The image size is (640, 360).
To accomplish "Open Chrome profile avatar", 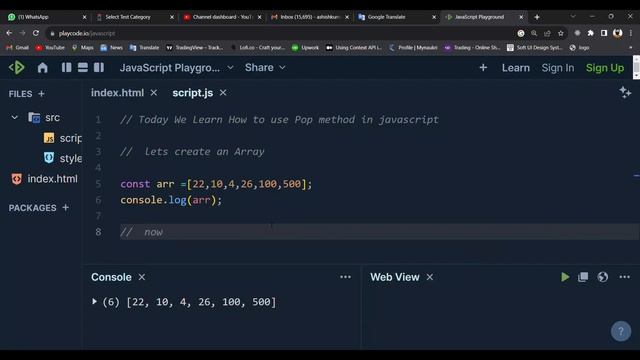I will (x=618, y=33).
